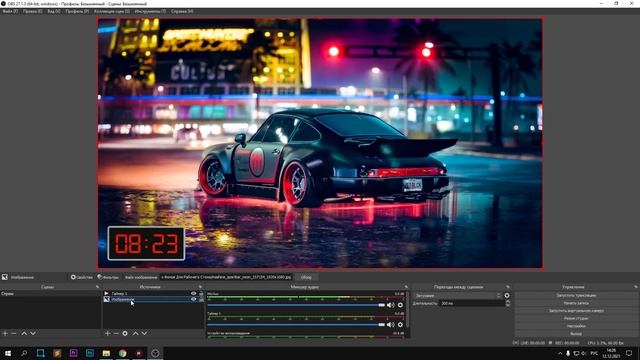The height and width of the screenshot is (360, 640).
Task: Open File Explorer from the taskbar
Action: (x=106, y=353)
